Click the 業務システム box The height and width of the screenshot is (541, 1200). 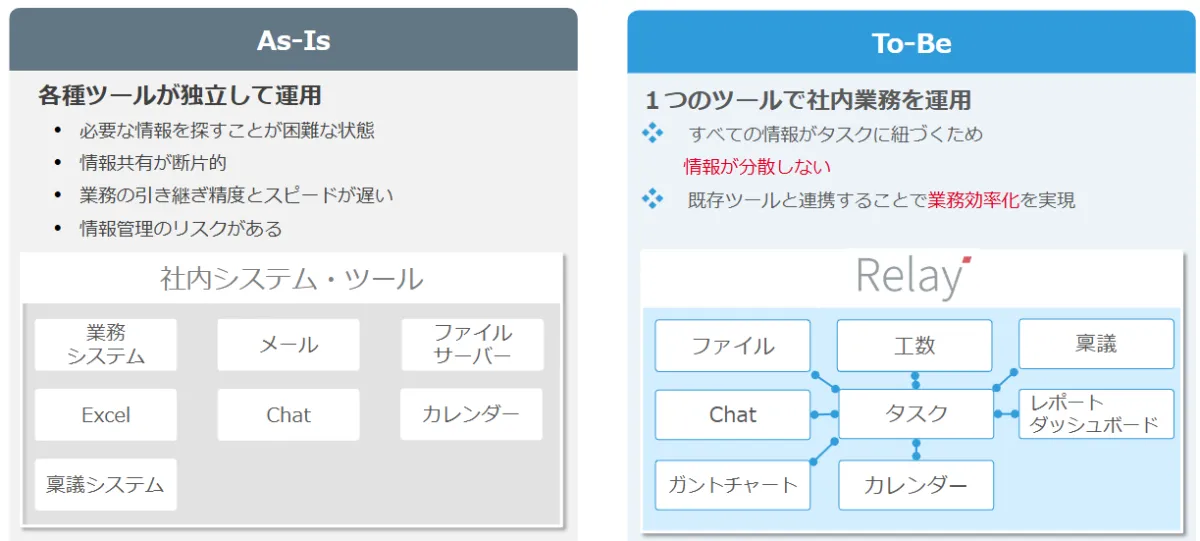pos(106,345)
